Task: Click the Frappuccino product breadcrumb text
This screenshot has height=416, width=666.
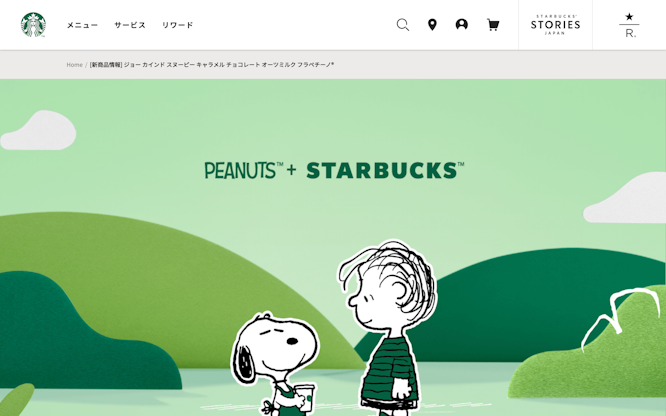Action: [212, 65]
